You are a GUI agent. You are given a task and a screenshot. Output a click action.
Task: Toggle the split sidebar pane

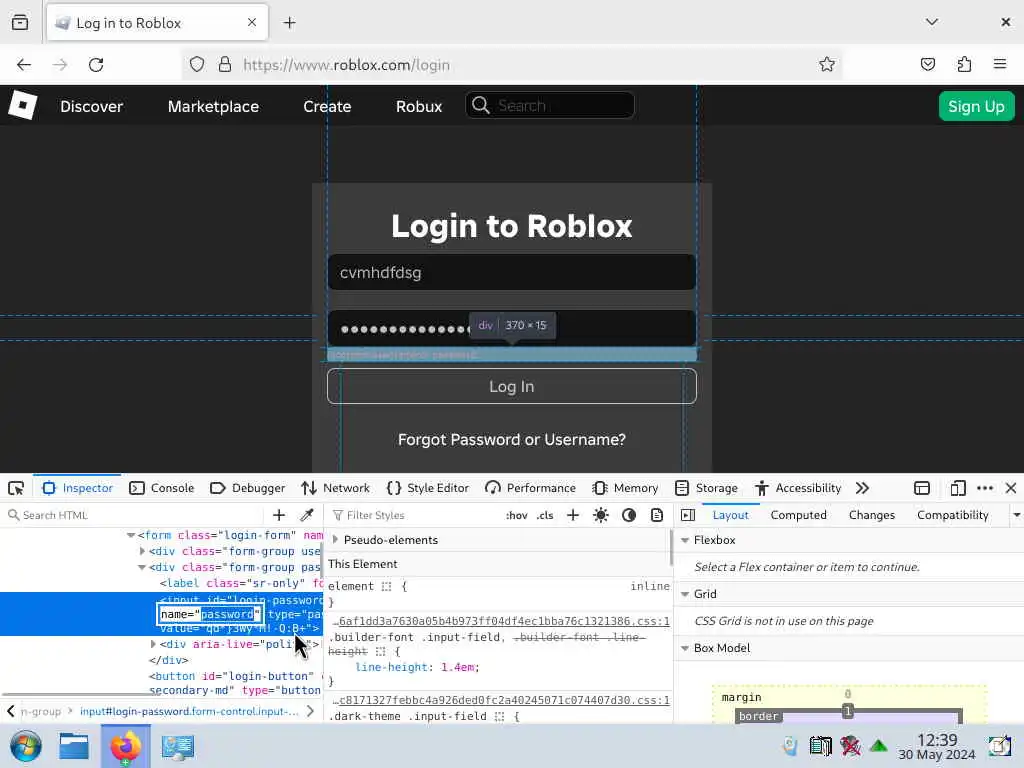688,515
